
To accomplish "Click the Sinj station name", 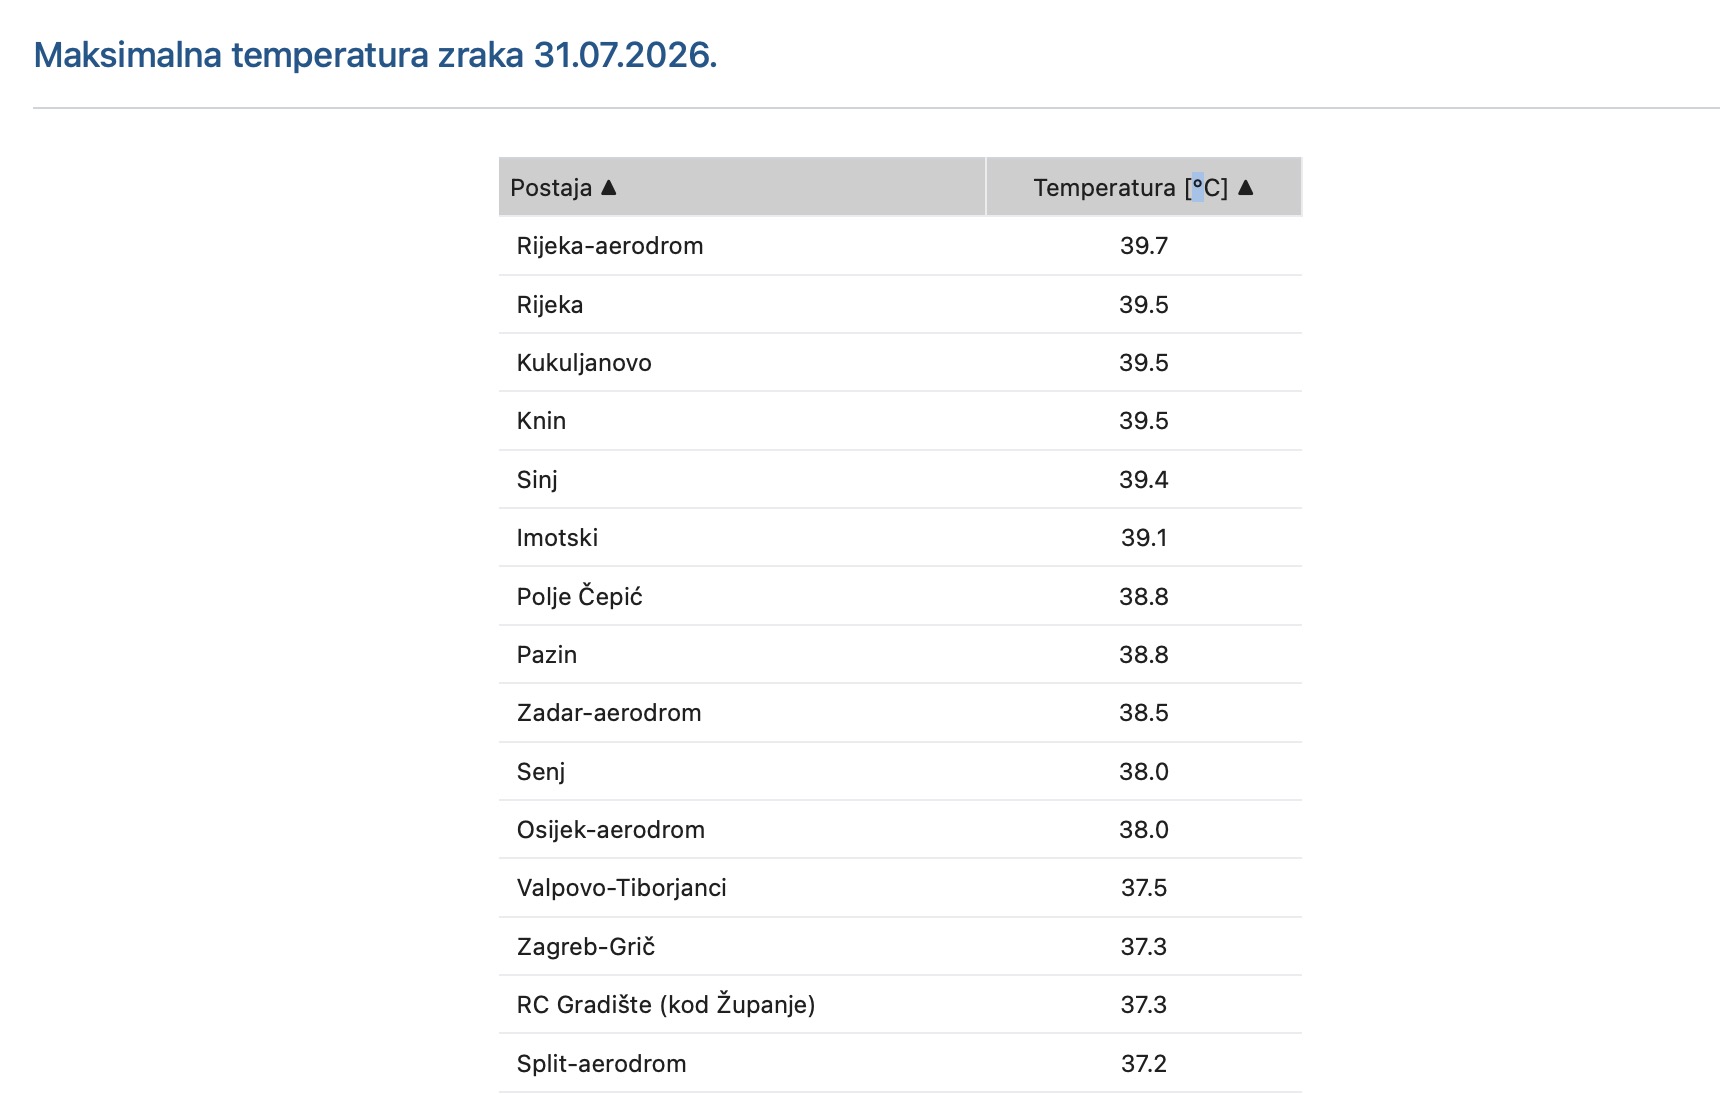I will point(537,480).
